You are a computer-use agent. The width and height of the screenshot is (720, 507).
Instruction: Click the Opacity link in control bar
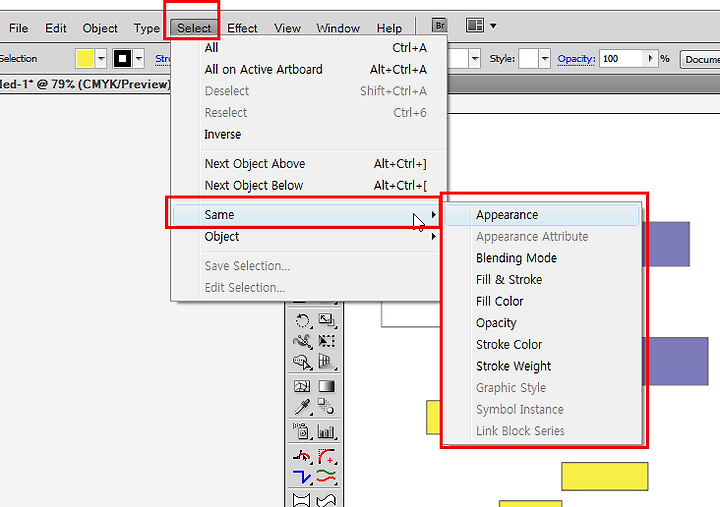tap(576, 59)
